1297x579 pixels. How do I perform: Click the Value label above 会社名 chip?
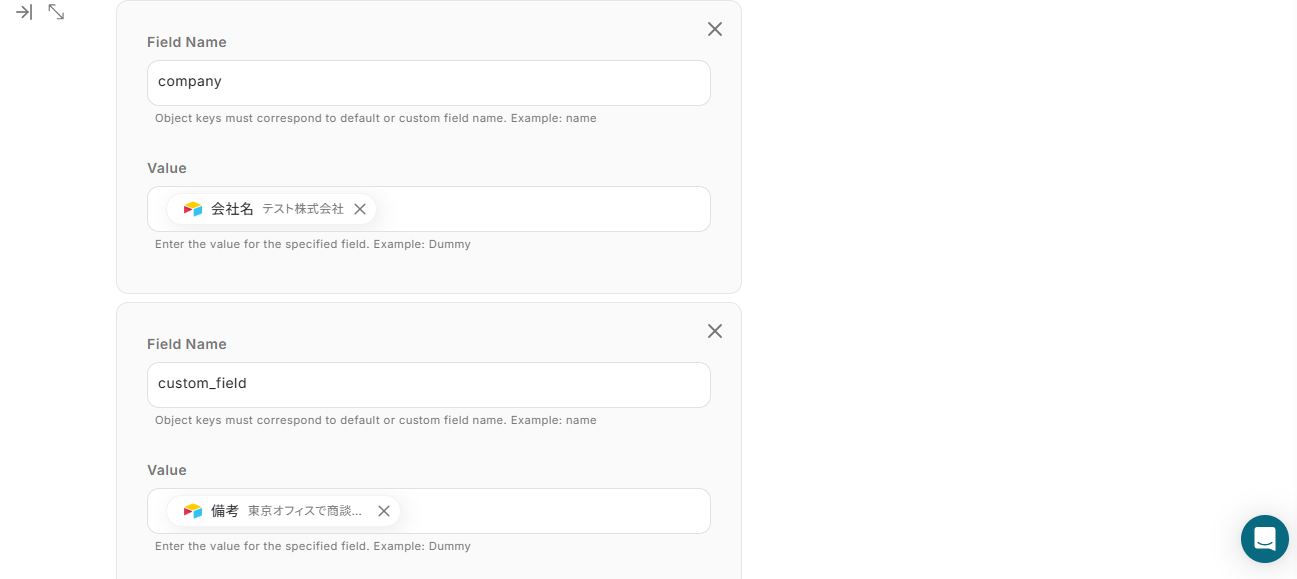pos(167,168)
